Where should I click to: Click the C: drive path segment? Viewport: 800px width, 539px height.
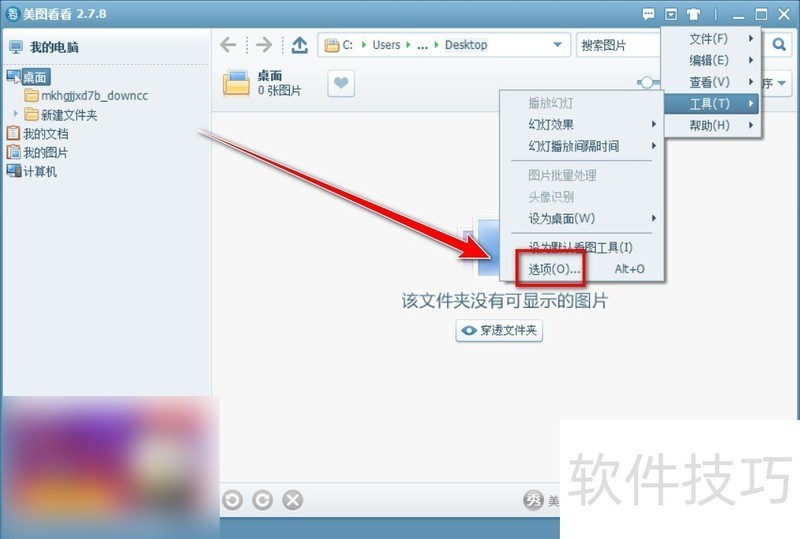tap(347, 45)
